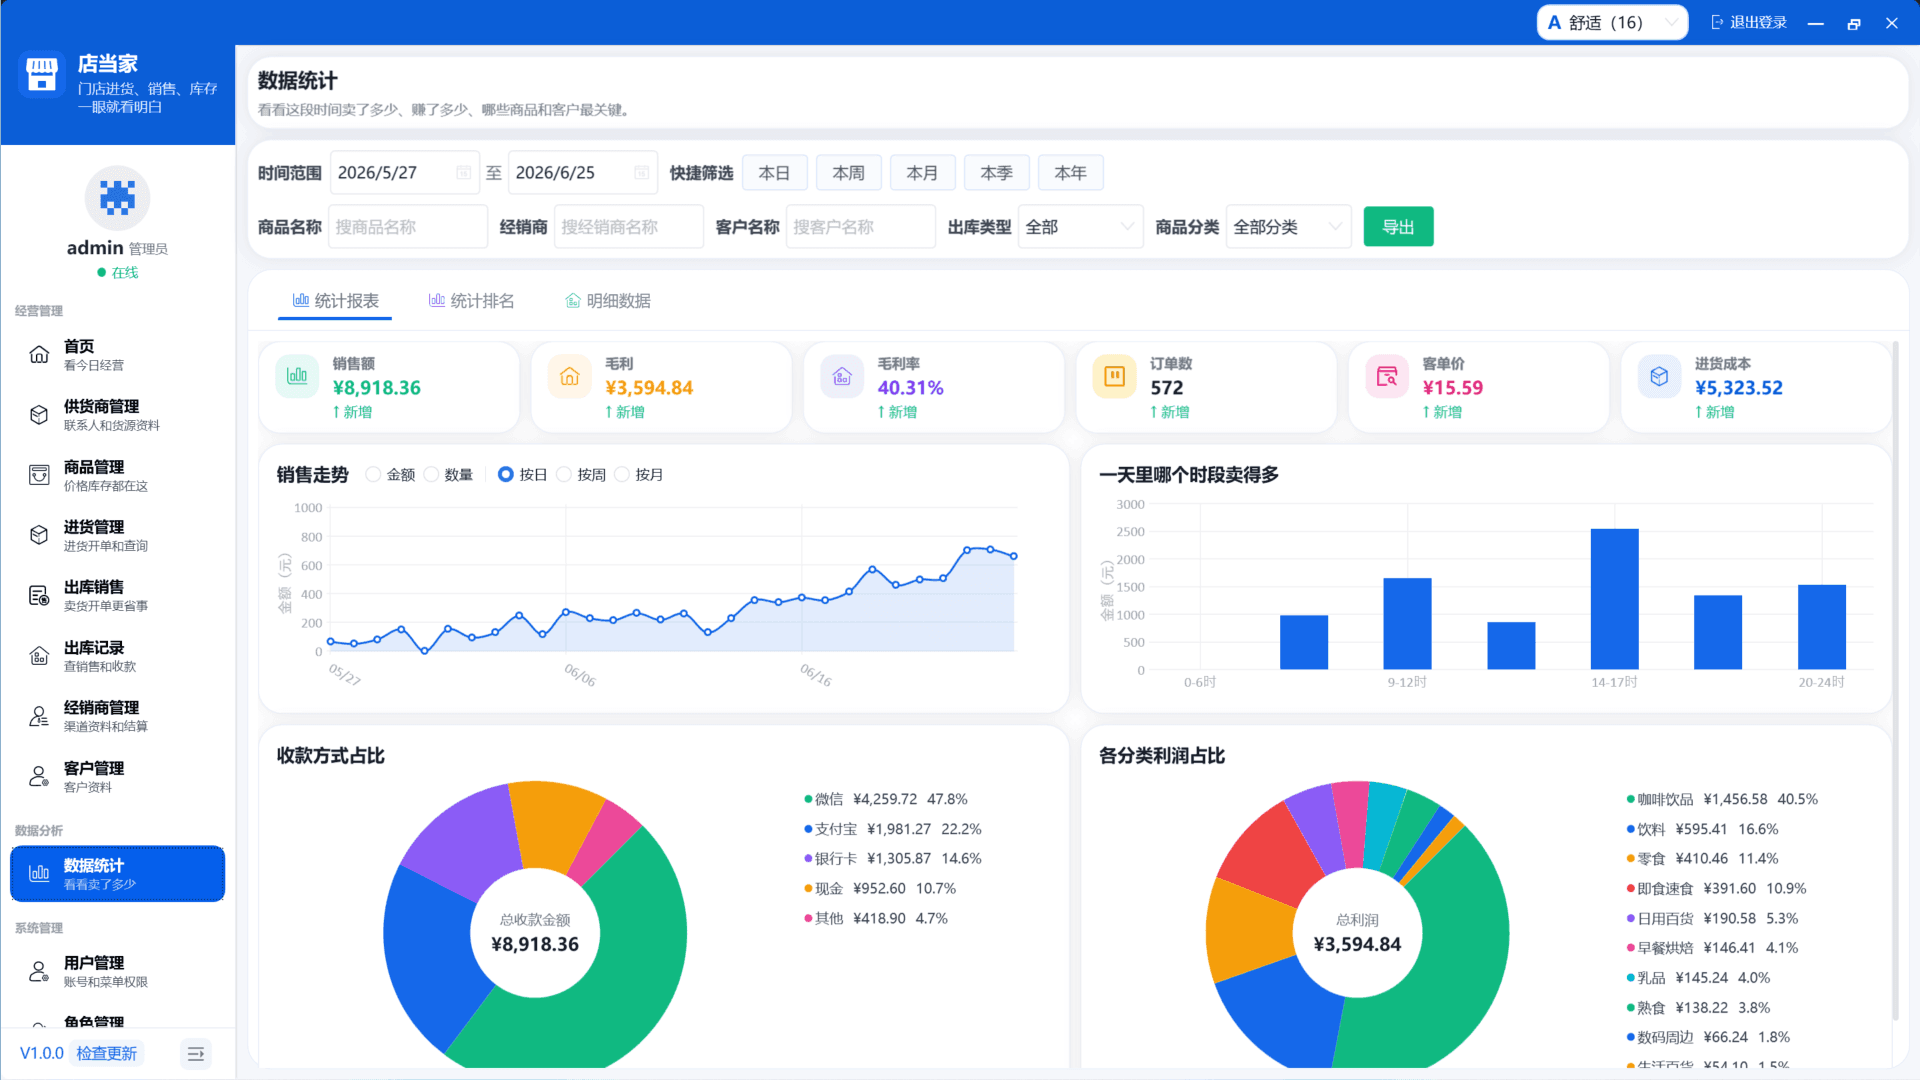Focus the 经销商 search field

click(628, 227)
